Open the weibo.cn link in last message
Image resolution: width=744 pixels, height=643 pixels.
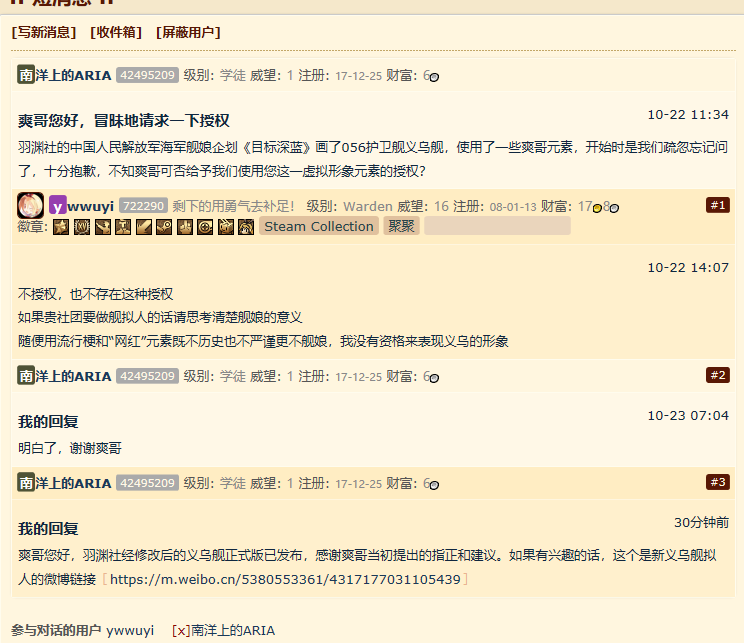click(x=284, y=579)
